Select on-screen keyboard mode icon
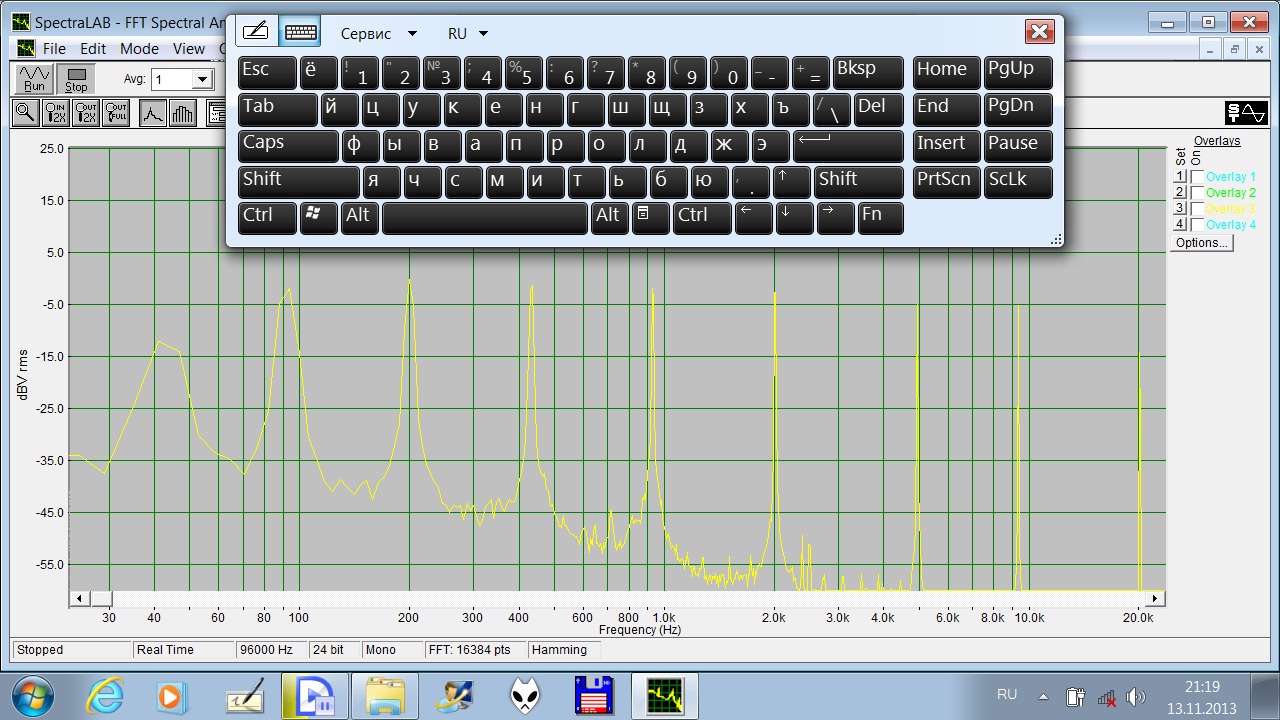The height and width of the screenshot is (720, 1280). click(300, 32)
